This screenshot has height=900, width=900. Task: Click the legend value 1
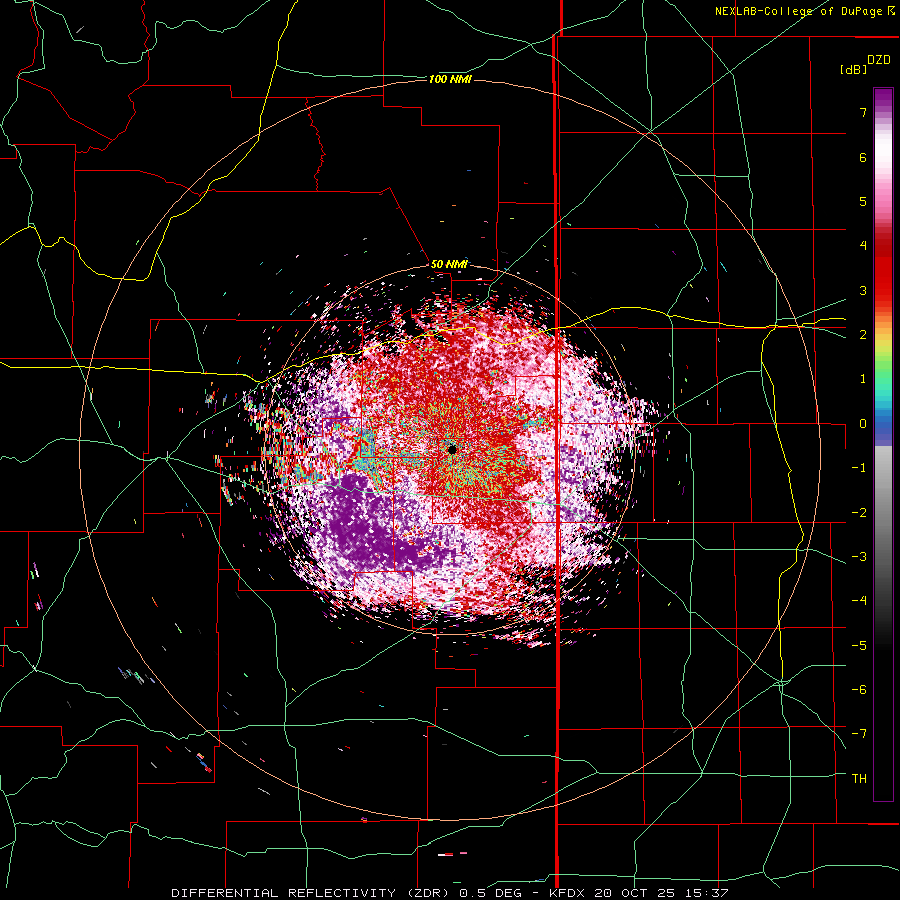point(863,379)
